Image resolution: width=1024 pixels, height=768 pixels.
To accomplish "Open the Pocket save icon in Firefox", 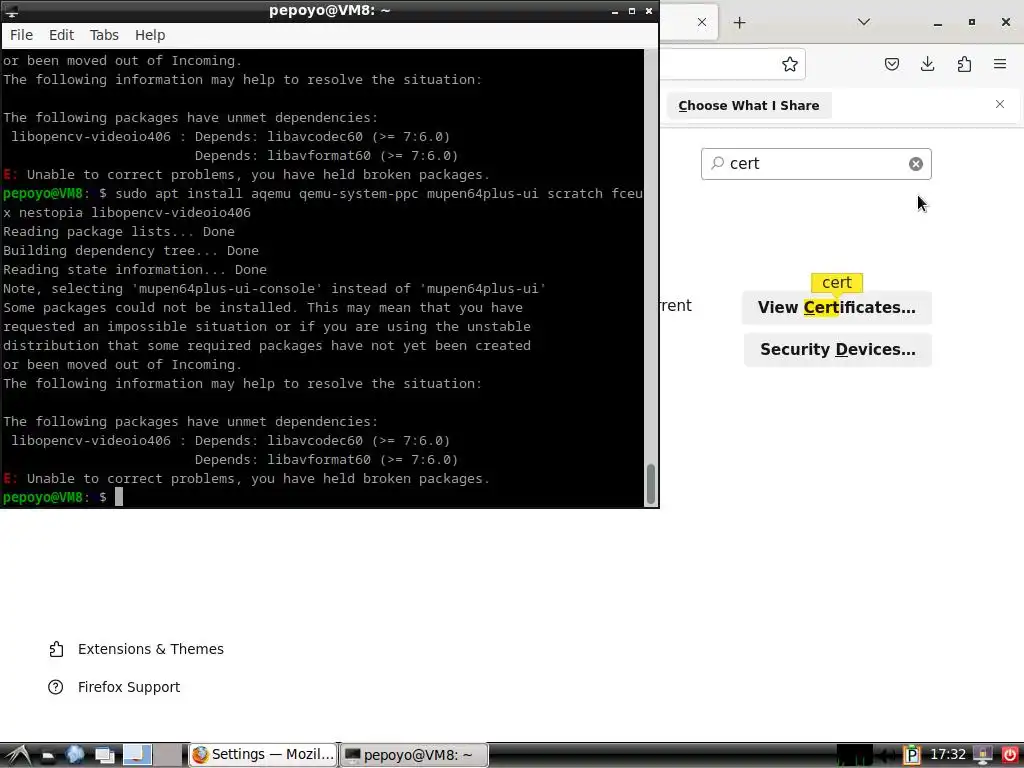I will 891,64.
